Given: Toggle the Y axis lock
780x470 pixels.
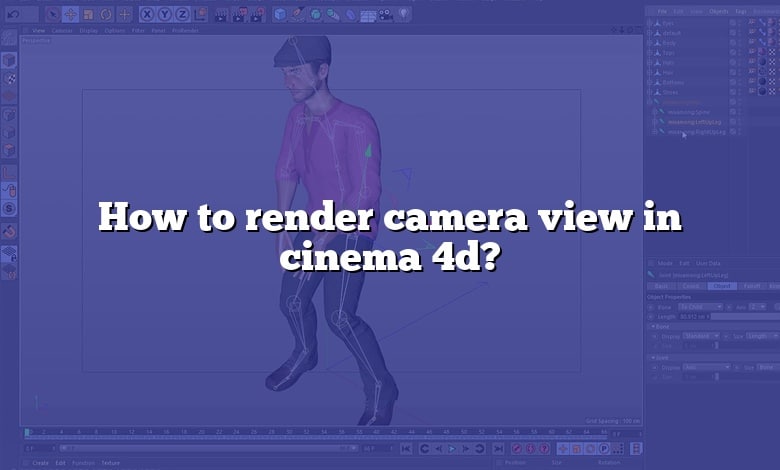Looking at the screenshot, I should [165, 15].
